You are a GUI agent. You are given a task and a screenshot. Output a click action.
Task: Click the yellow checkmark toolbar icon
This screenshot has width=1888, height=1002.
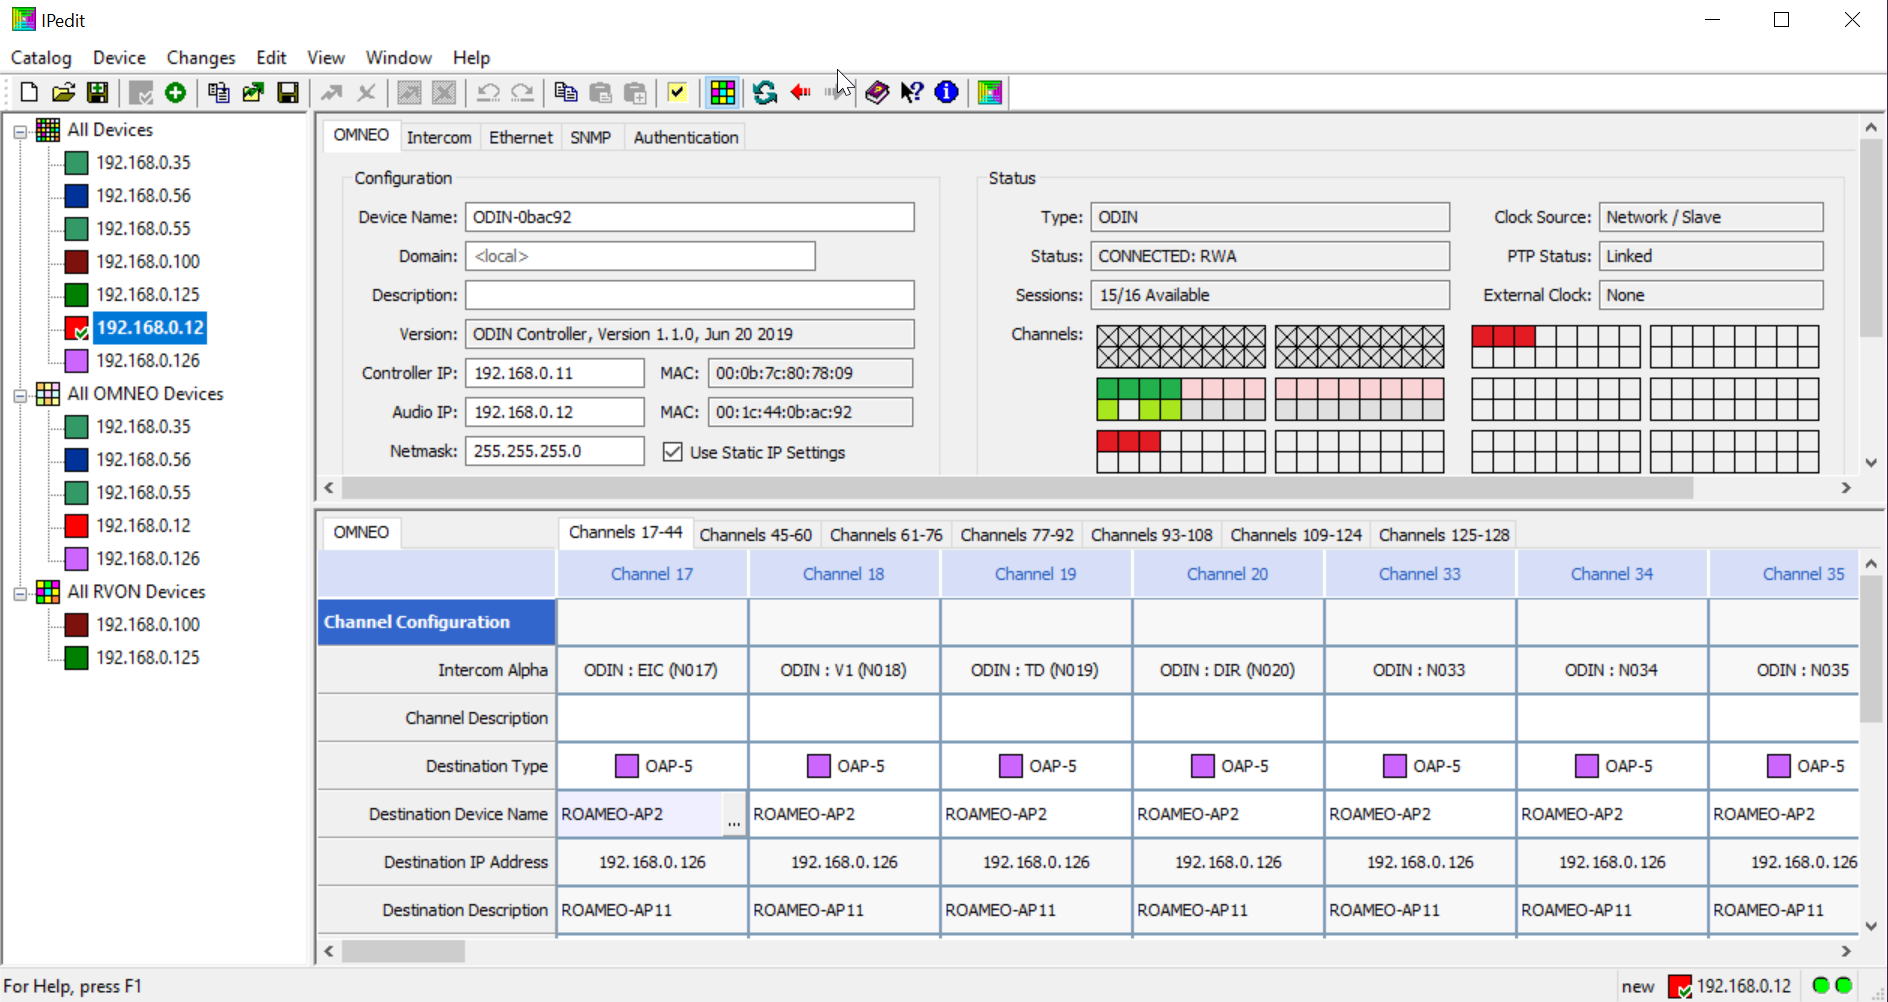tap(678, 93)
